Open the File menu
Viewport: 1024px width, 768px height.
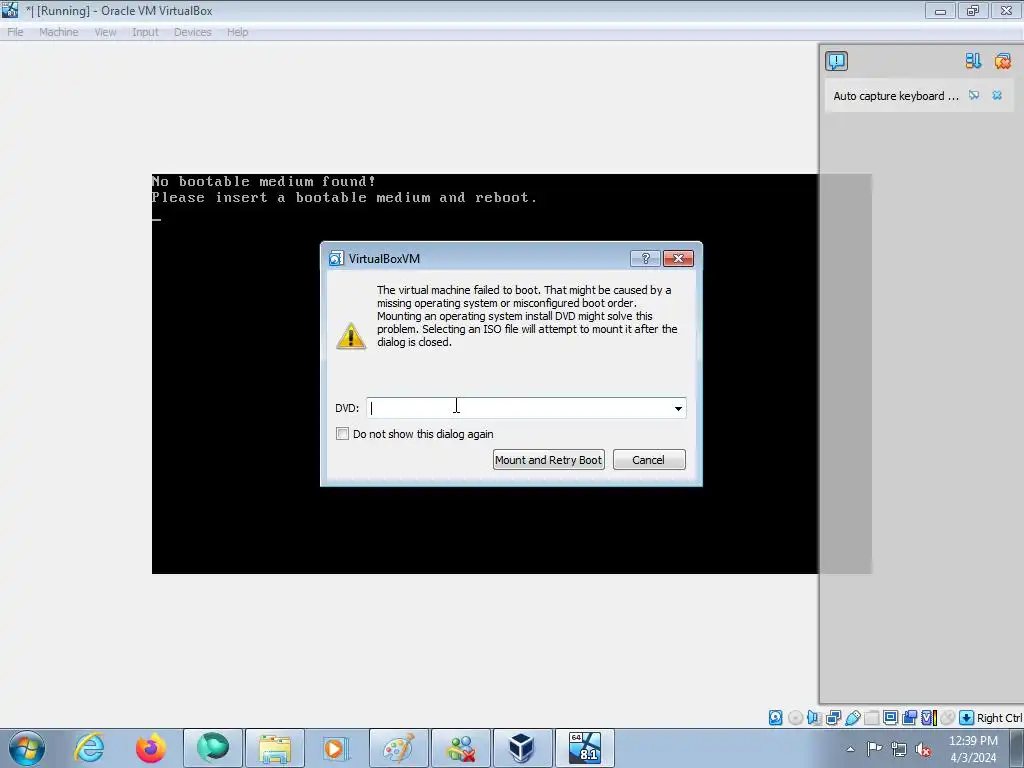15,32
